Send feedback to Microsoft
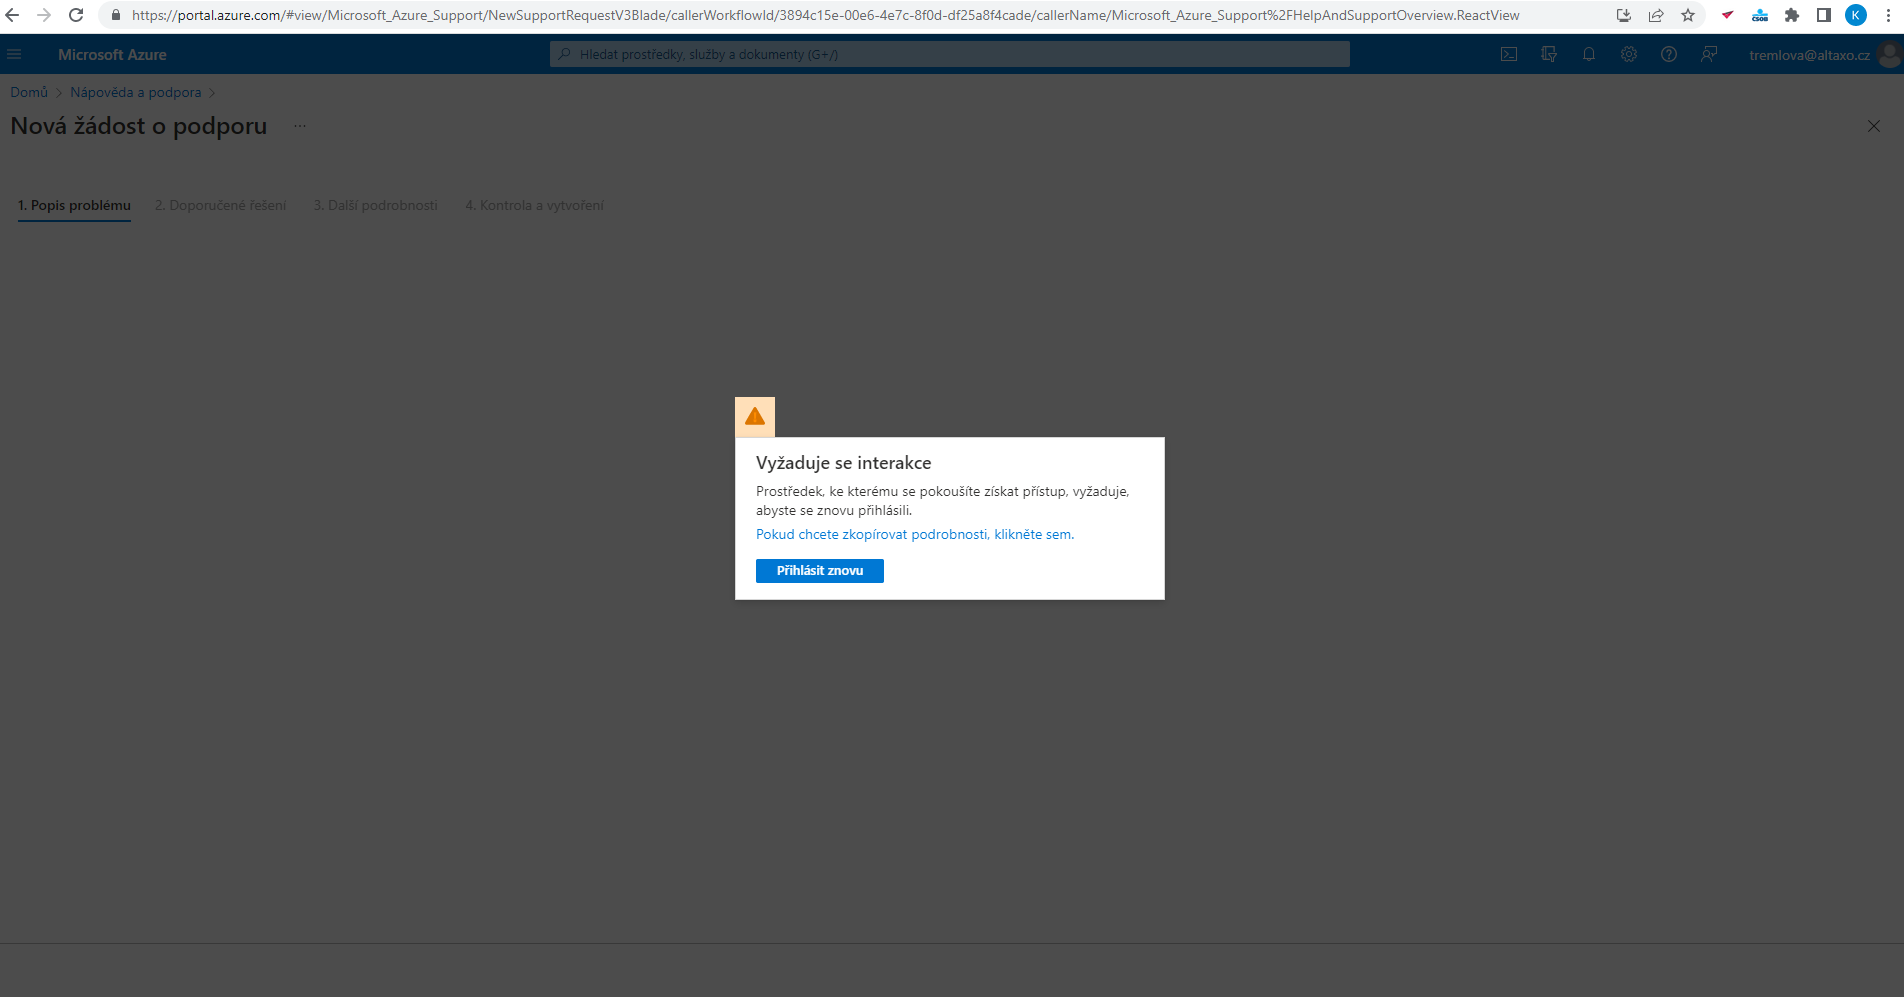 [1709, 55]
